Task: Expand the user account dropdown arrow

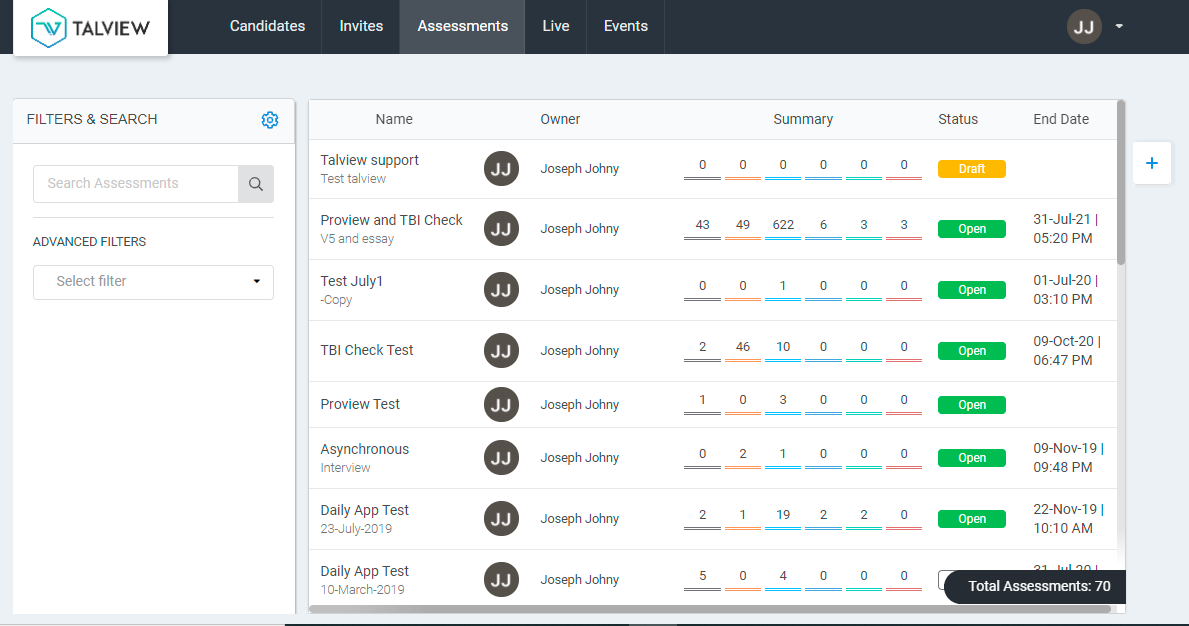Action: coord(1119,27)
